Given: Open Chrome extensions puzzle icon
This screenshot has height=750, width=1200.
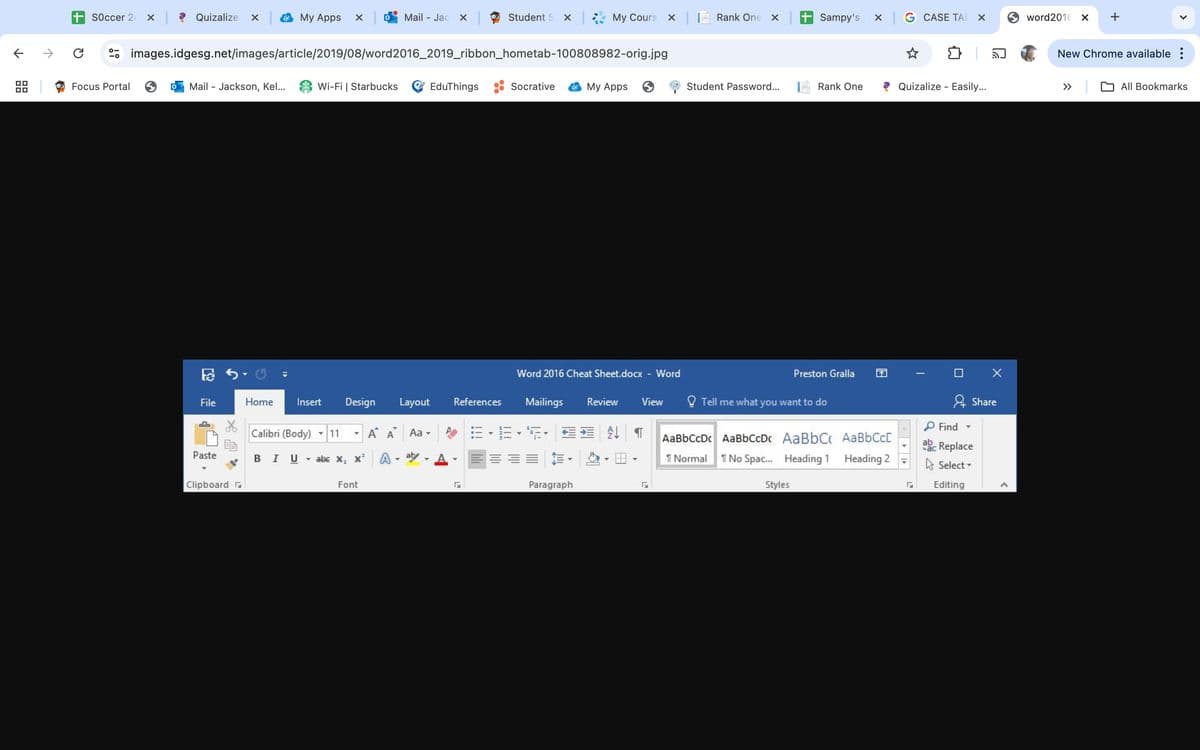Looking at the screenshot, I should (x=955, y=53).
